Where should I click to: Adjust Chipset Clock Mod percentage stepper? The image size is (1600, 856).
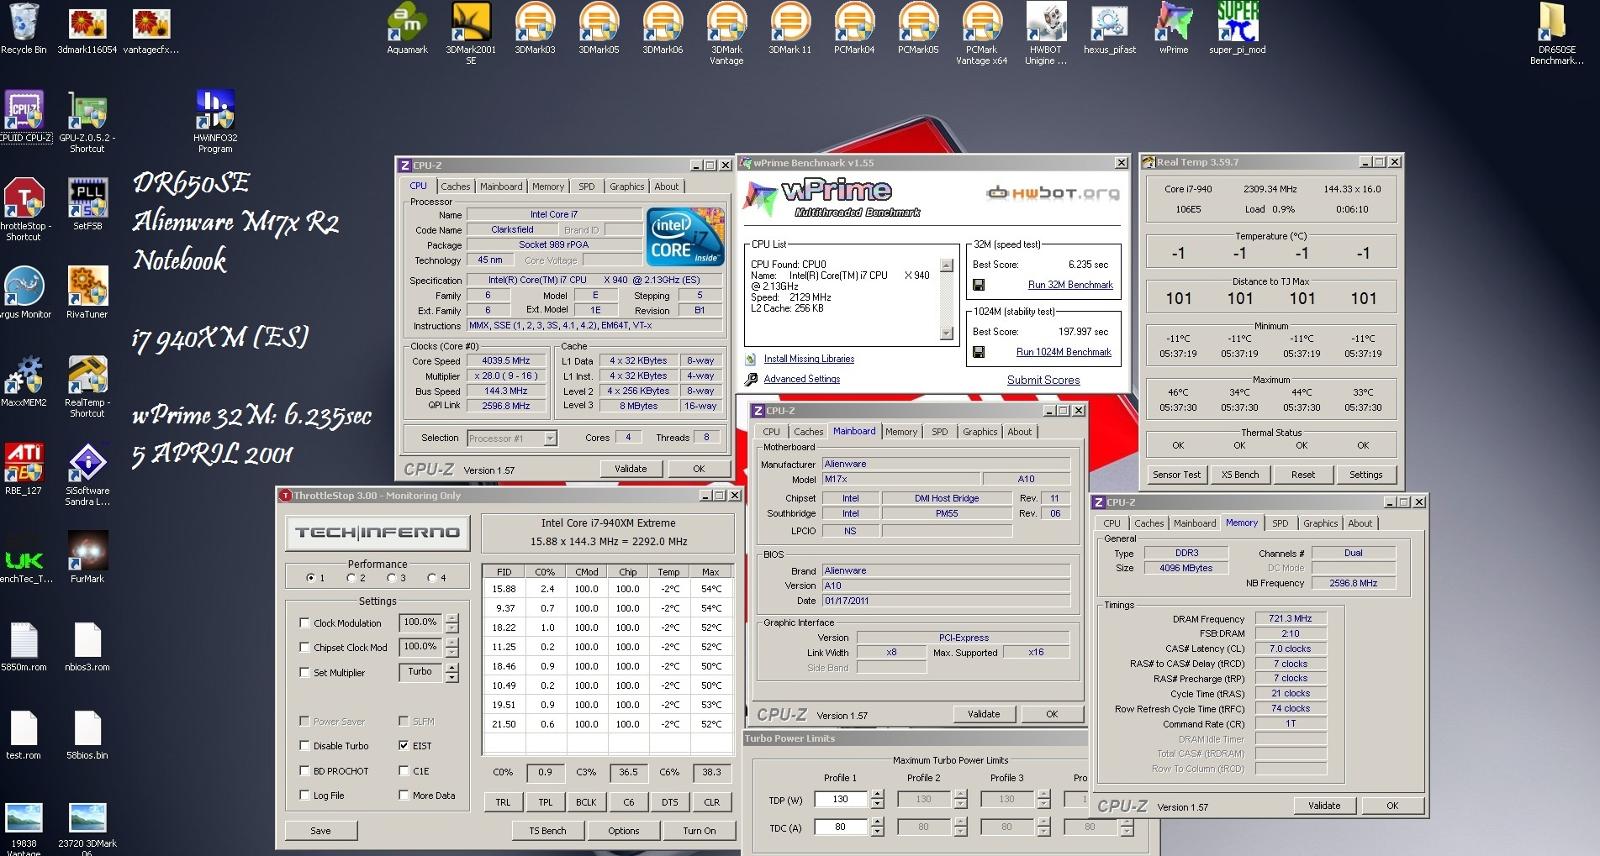click(x=452, y=647)
